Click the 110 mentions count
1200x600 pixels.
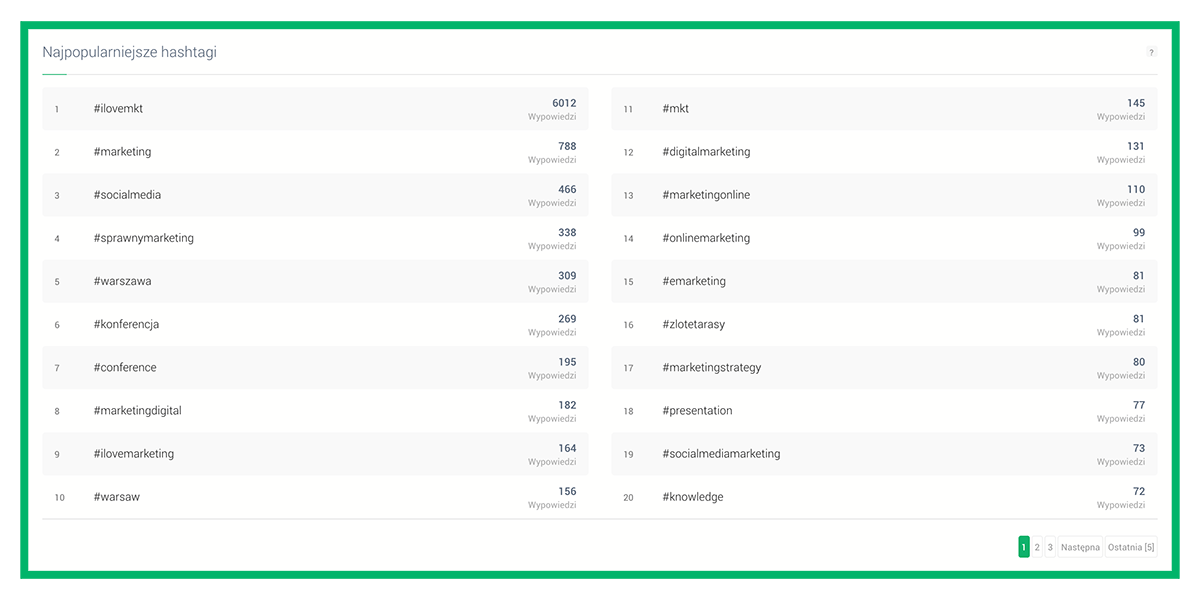(1136, 189)
